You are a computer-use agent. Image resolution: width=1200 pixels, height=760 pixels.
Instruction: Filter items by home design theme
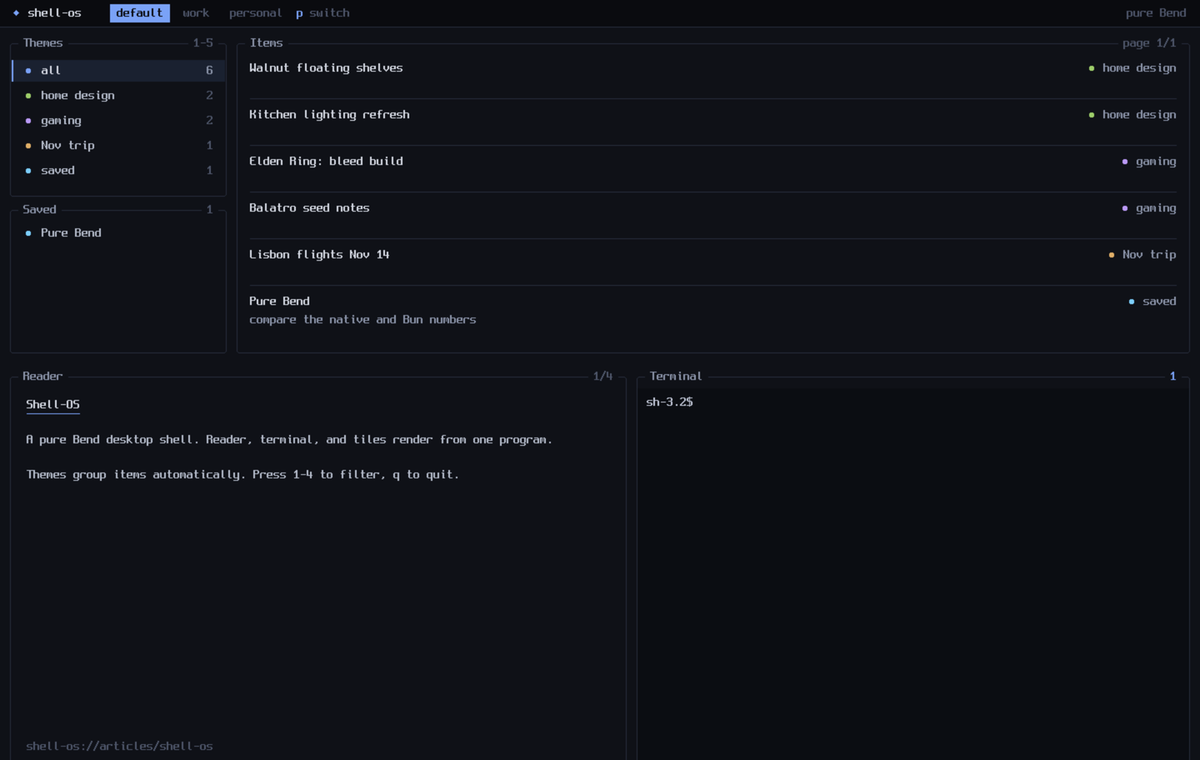click(x=118, y=95)
